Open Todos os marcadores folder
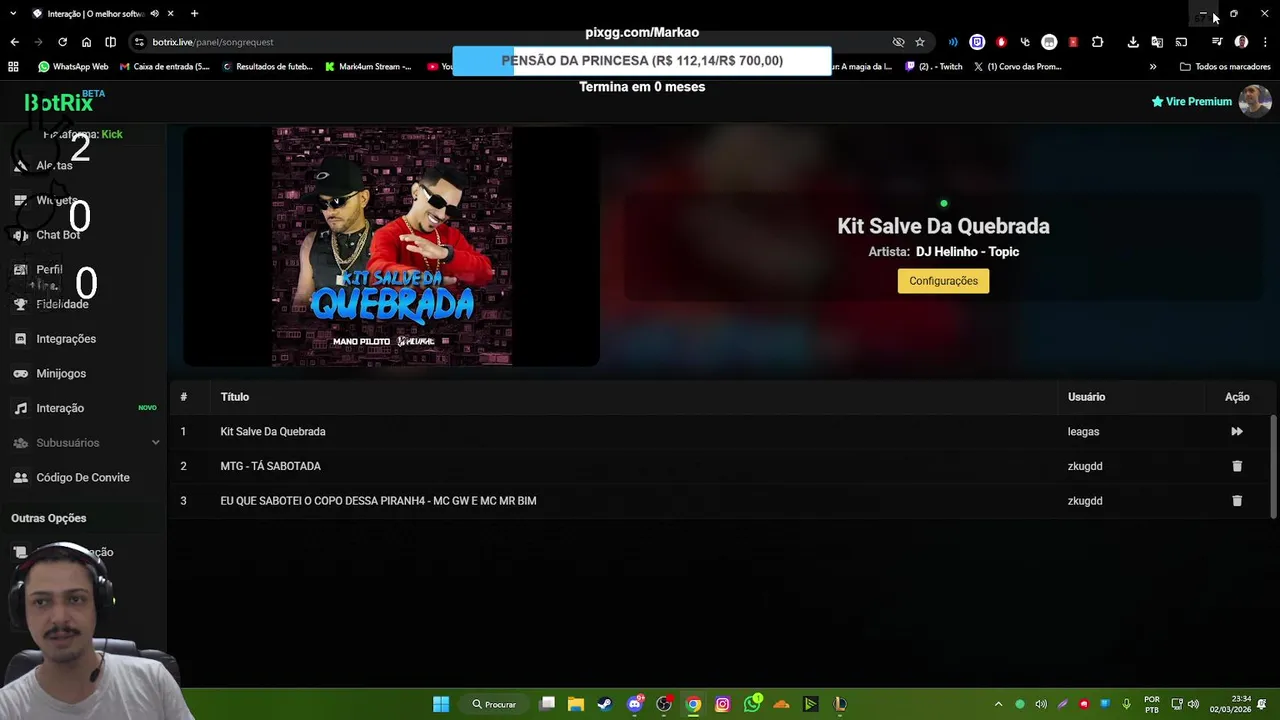 coord(1225,67)
